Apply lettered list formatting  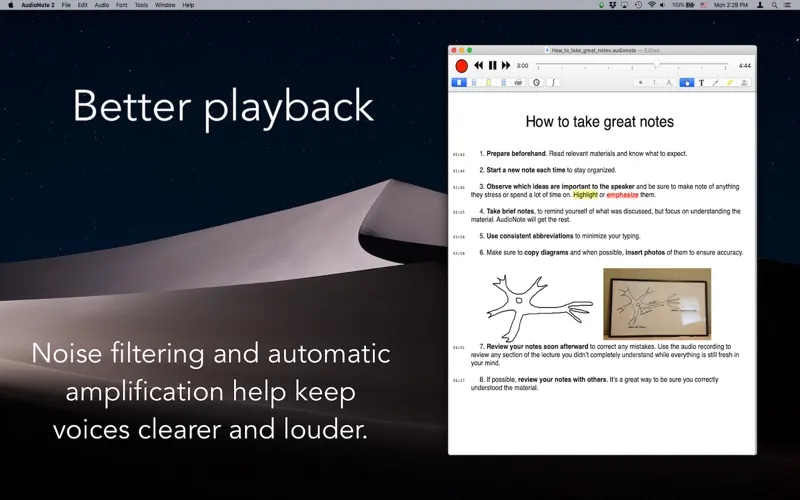coord(669,82)
